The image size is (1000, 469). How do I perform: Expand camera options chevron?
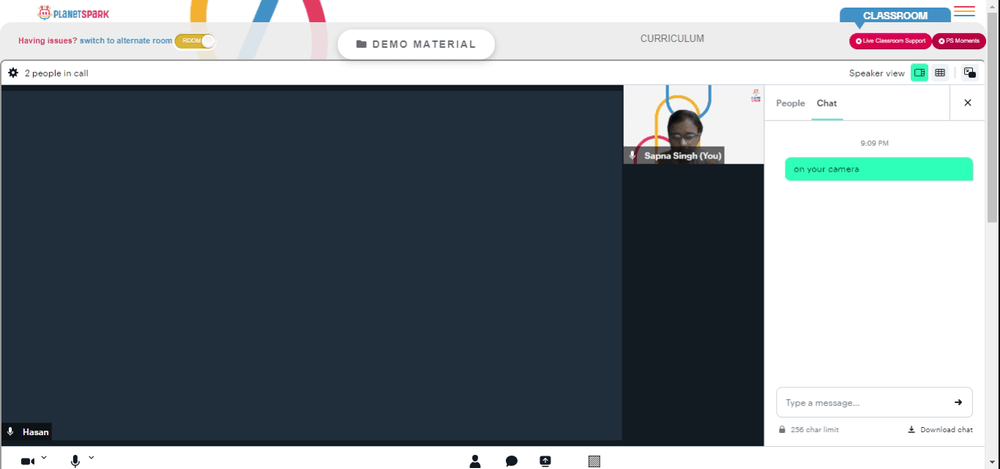[x=44, y=457]
